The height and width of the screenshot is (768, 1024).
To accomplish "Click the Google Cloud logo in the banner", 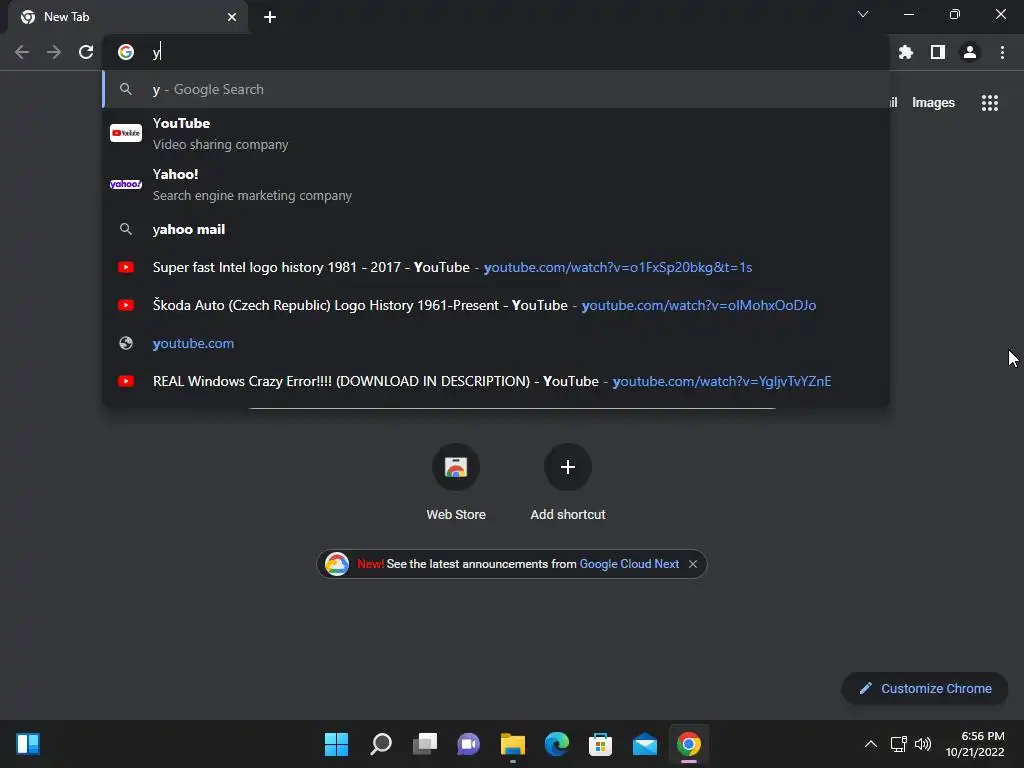I will point(337,564).
